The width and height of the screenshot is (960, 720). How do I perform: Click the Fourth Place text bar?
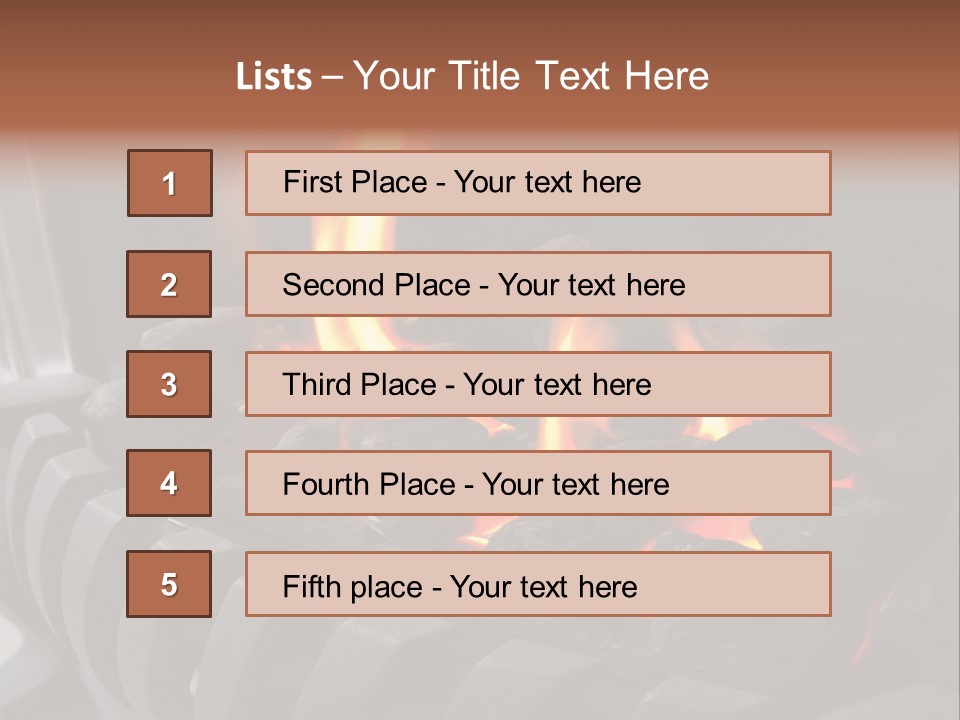tap(538, 483)
